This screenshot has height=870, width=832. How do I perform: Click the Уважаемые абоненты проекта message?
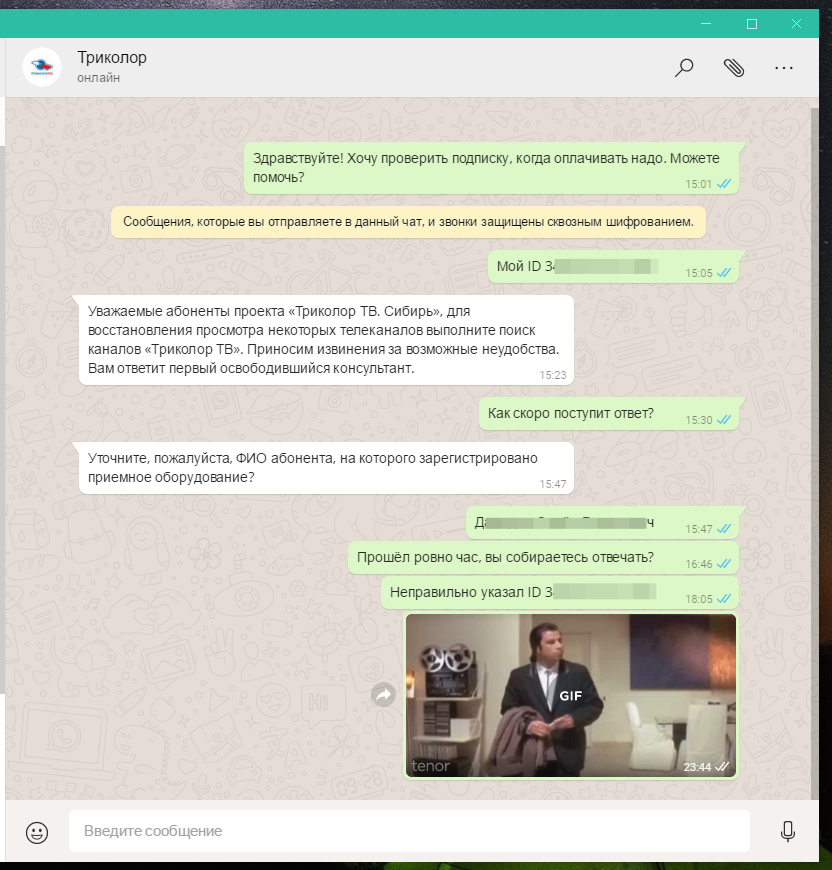coord(326,340)
